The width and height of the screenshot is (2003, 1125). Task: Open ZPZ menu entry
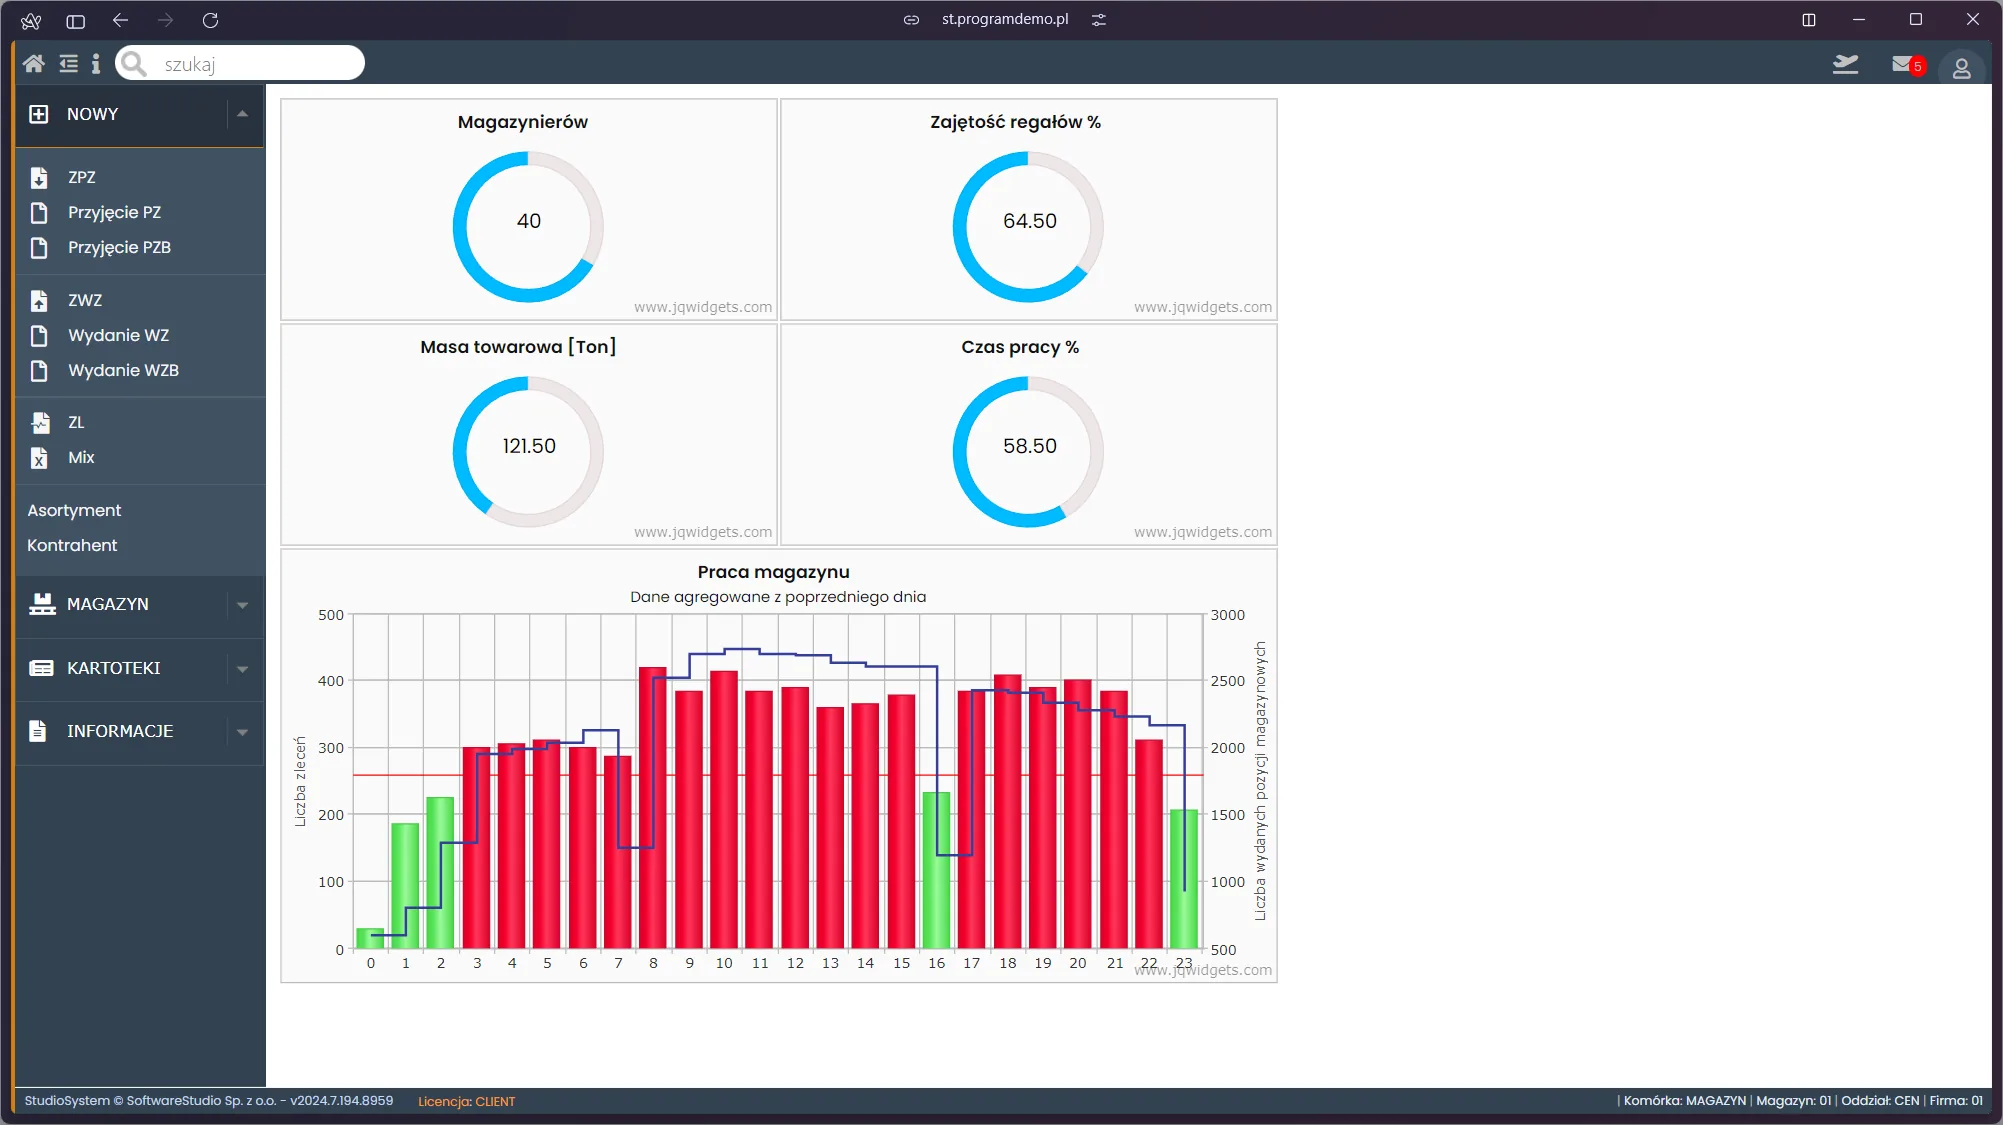tap(82, 177)
